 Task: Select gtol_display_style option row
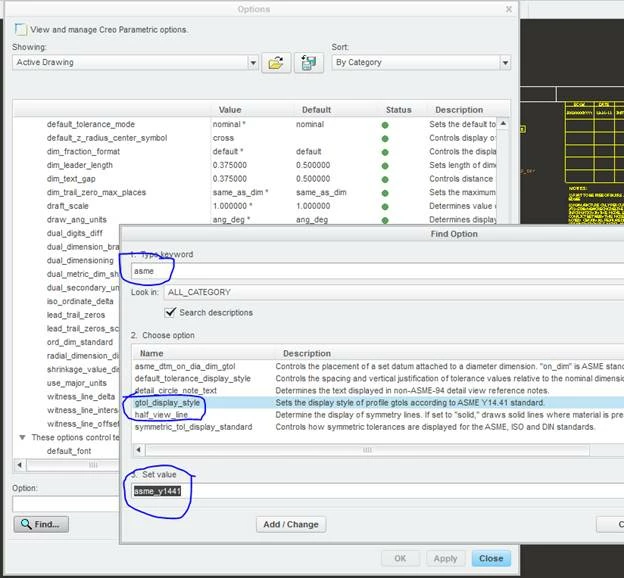378,402
